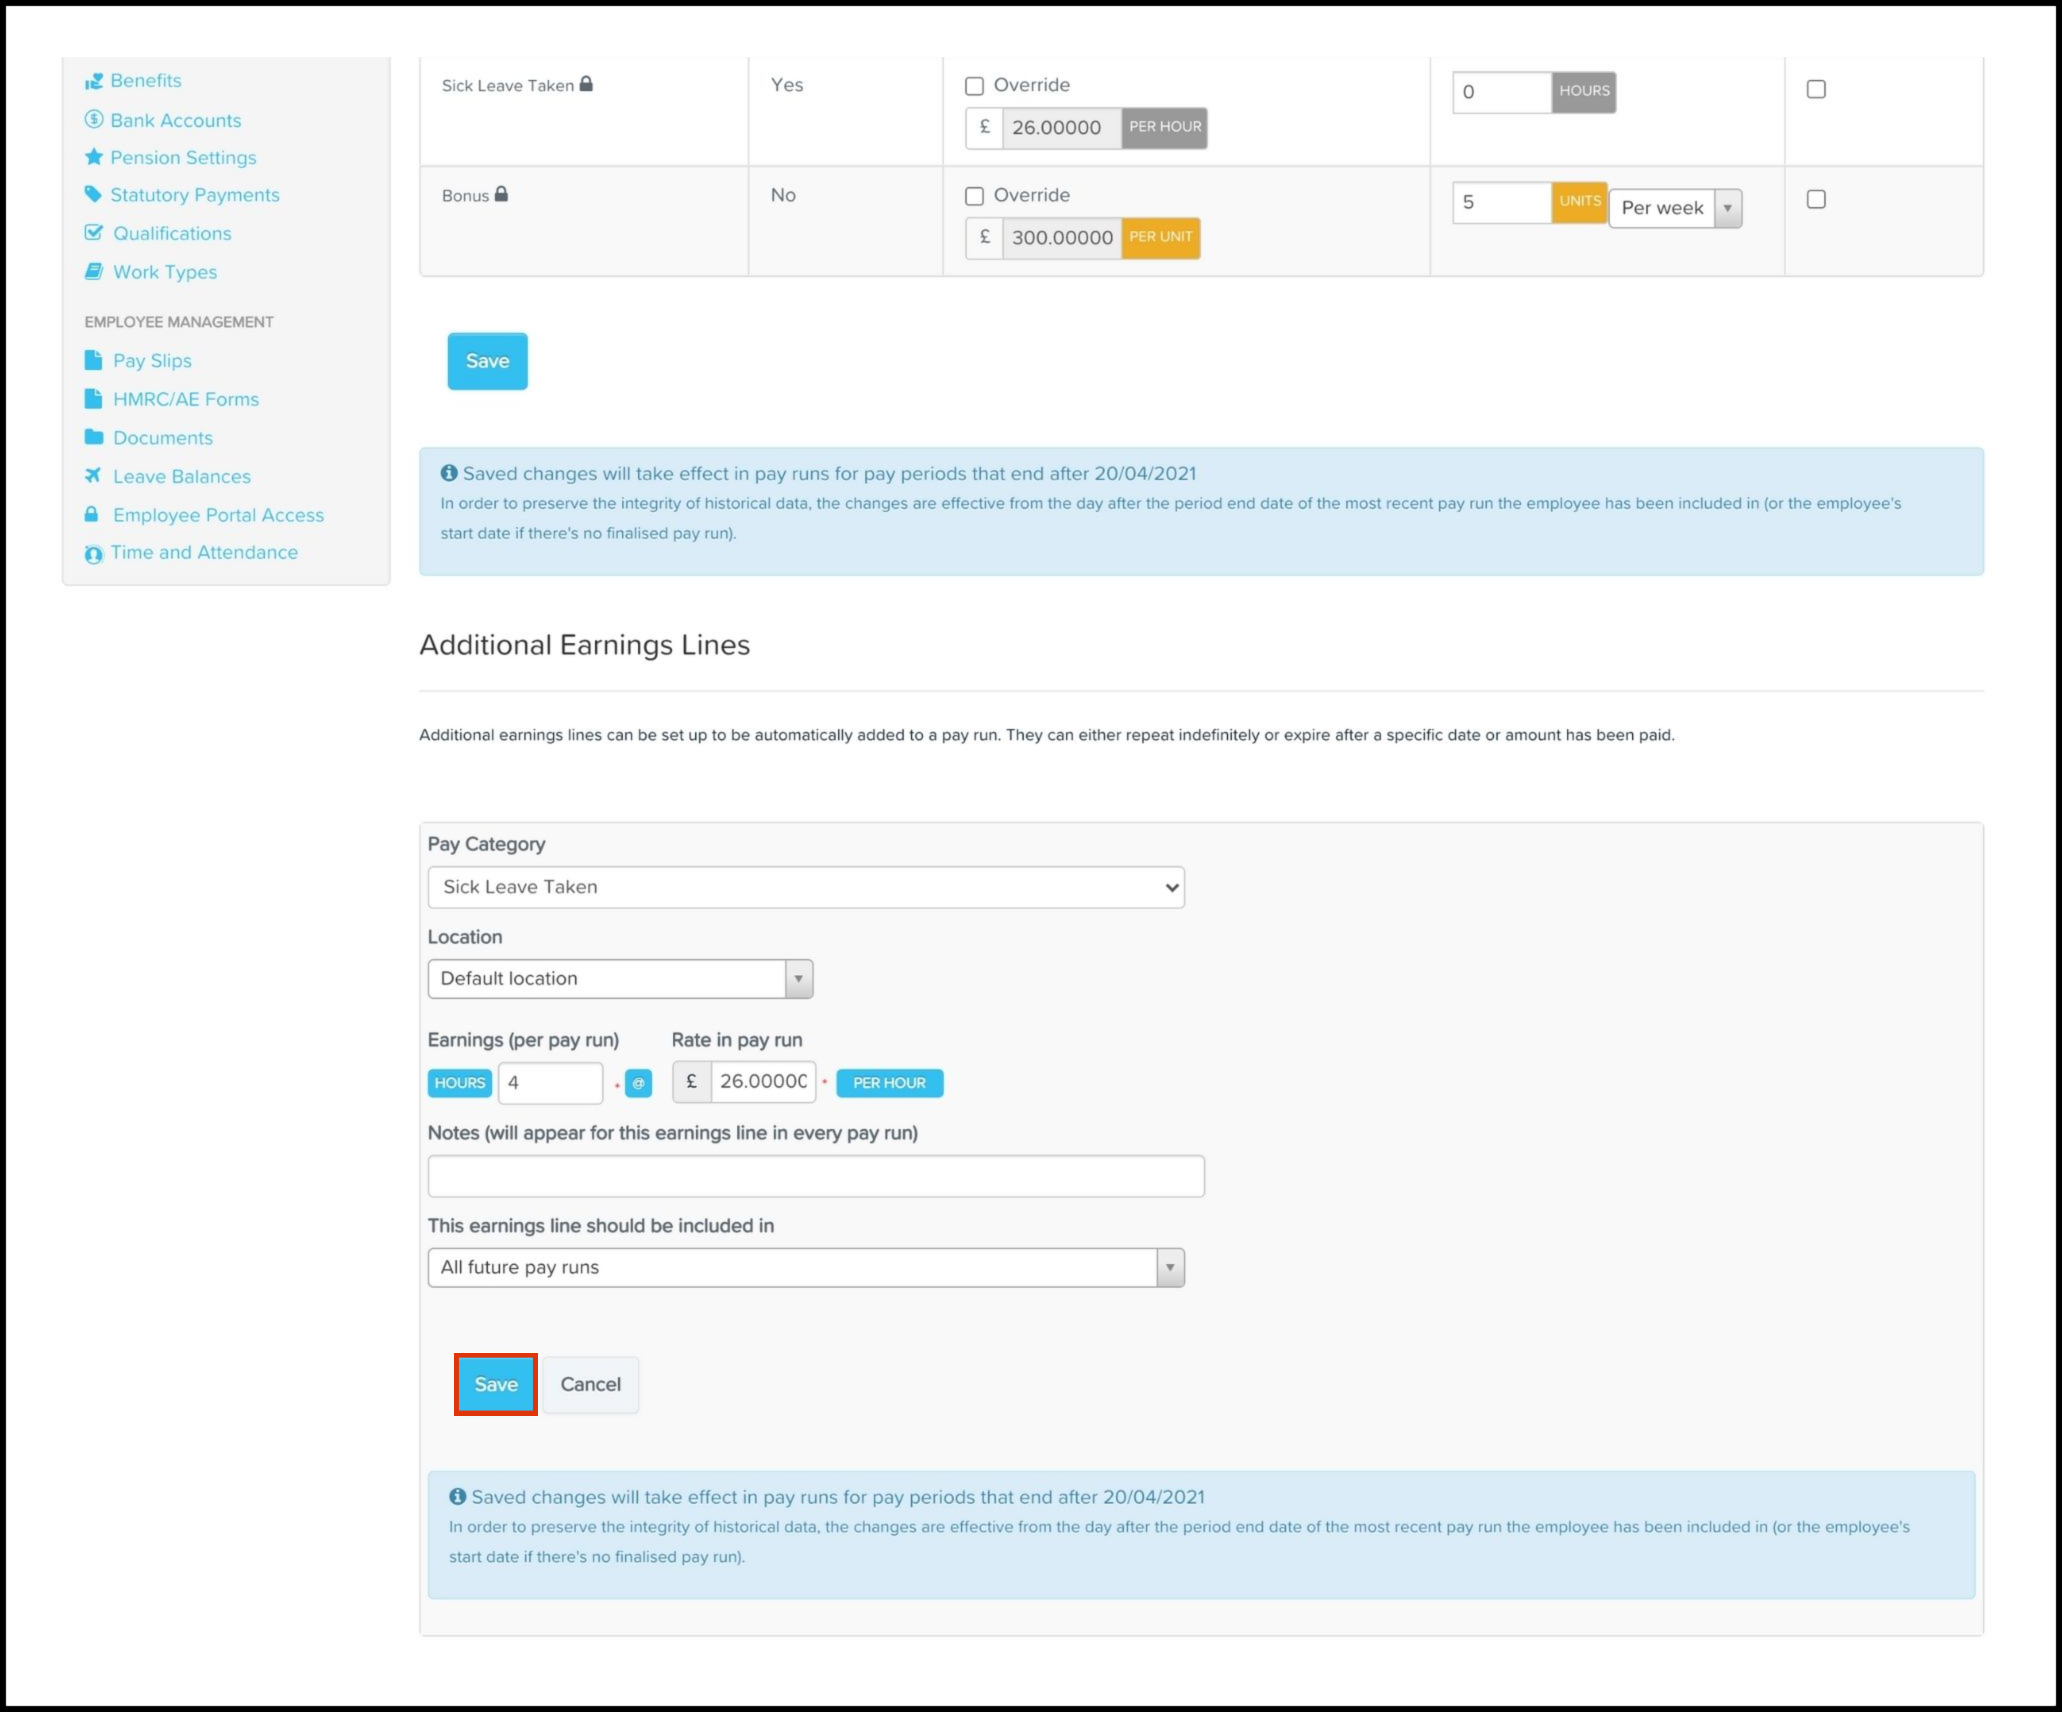2062x1712 pixels.
Task: Click the Statutory Payments tag icon
Action: 94,194
